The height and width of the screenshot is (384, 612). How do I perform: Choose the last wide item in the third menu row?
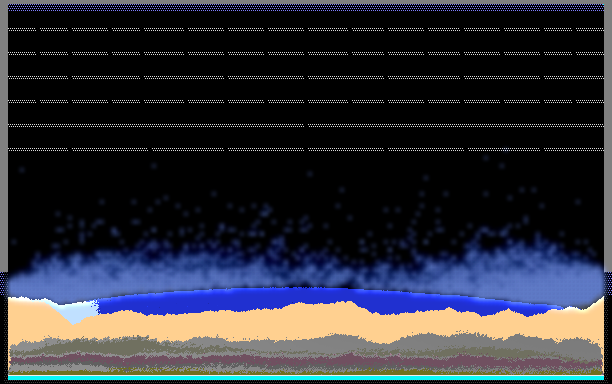coord(574,77)
